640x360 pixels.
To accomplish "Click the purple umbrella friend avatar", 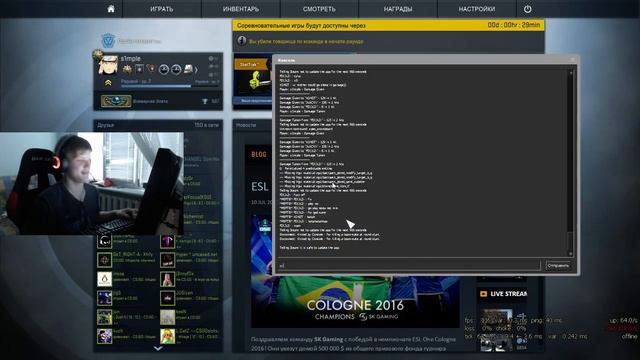I will point(167,241).
